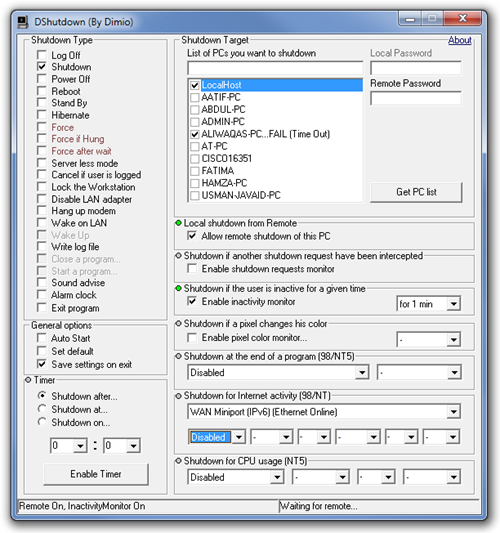Click the DShutdown app icon in title bar
The image size is (500, 533).
(x=22, y=22)
